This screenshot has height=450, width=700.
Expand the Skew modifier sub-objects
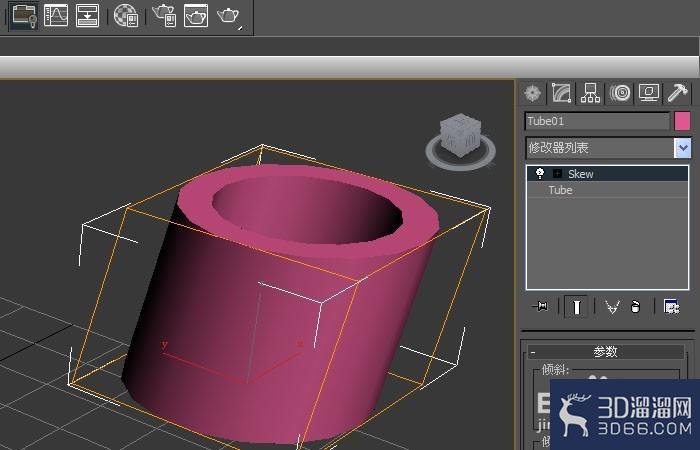[x=557, y=174]
